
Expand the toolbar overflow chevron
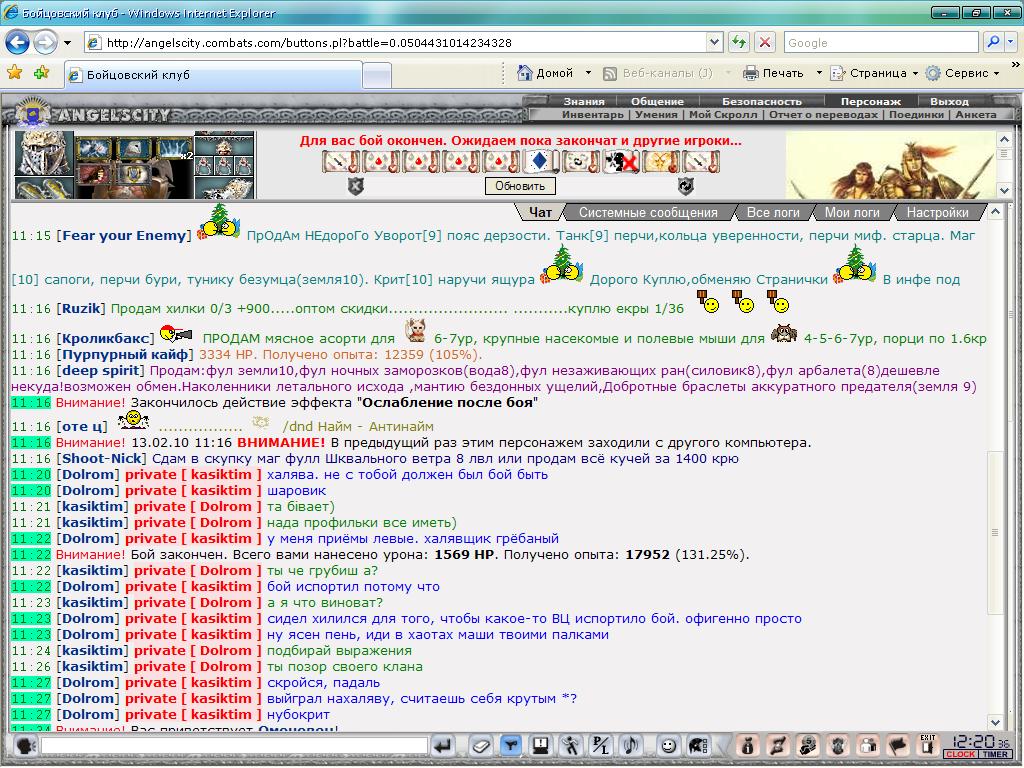pyautogui.click(x=1016, y=65)
